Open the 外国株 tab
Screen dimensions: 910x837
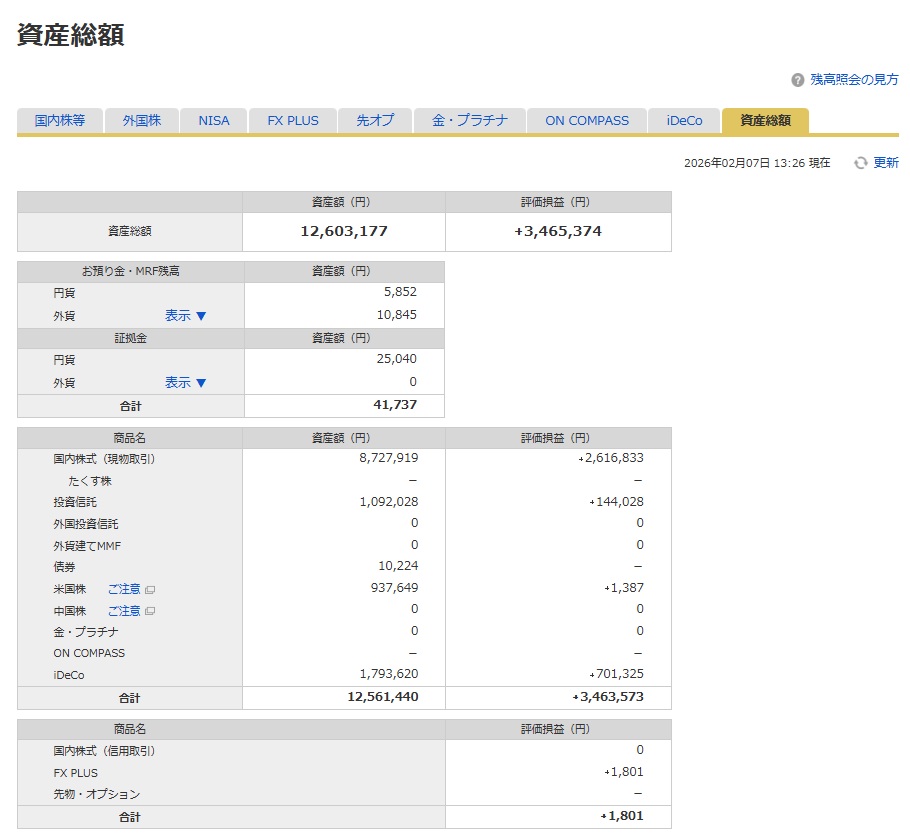click(x=142, y=121)
